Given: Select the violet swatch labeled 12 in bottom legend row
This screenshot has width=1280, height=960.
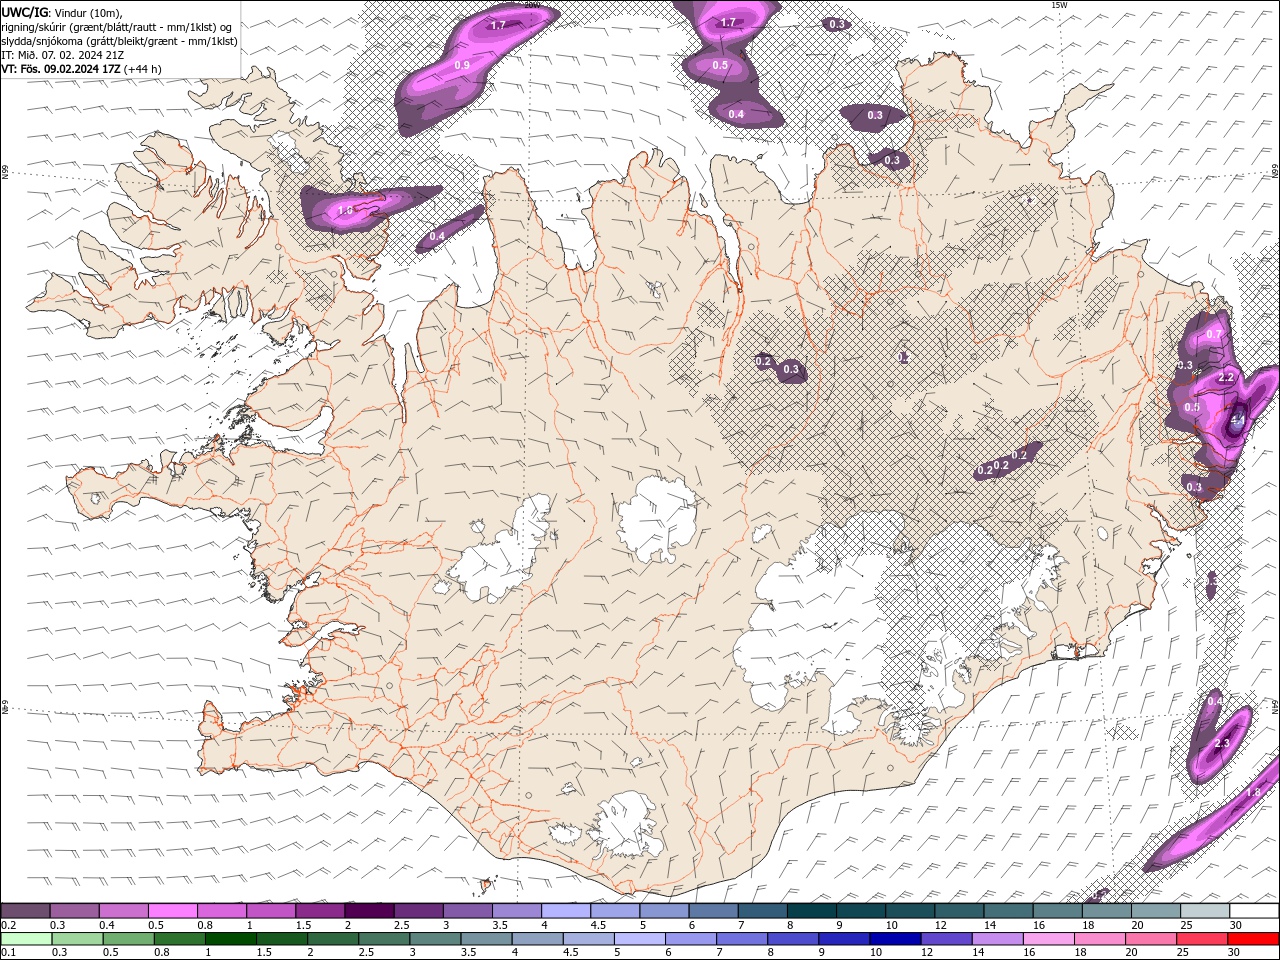Looking at the screenshot, I should coord(946,938).
